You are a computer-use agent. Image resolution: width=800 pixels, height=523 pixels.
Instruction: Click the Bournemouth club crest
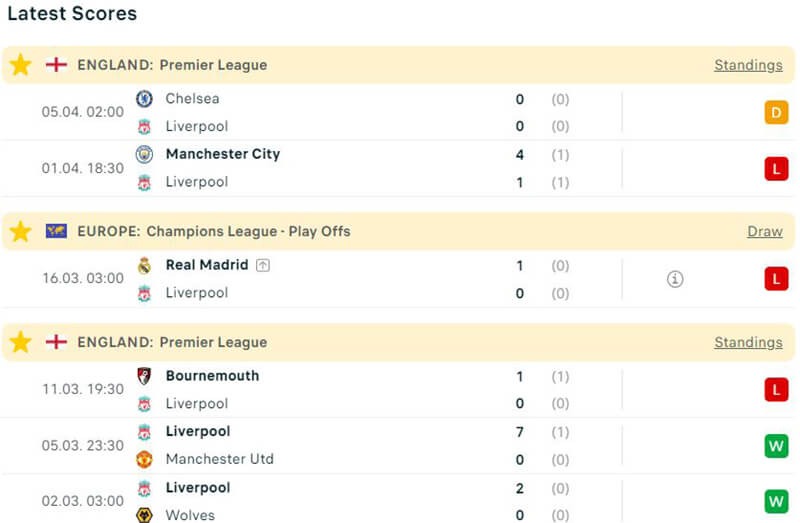[144, 376]
